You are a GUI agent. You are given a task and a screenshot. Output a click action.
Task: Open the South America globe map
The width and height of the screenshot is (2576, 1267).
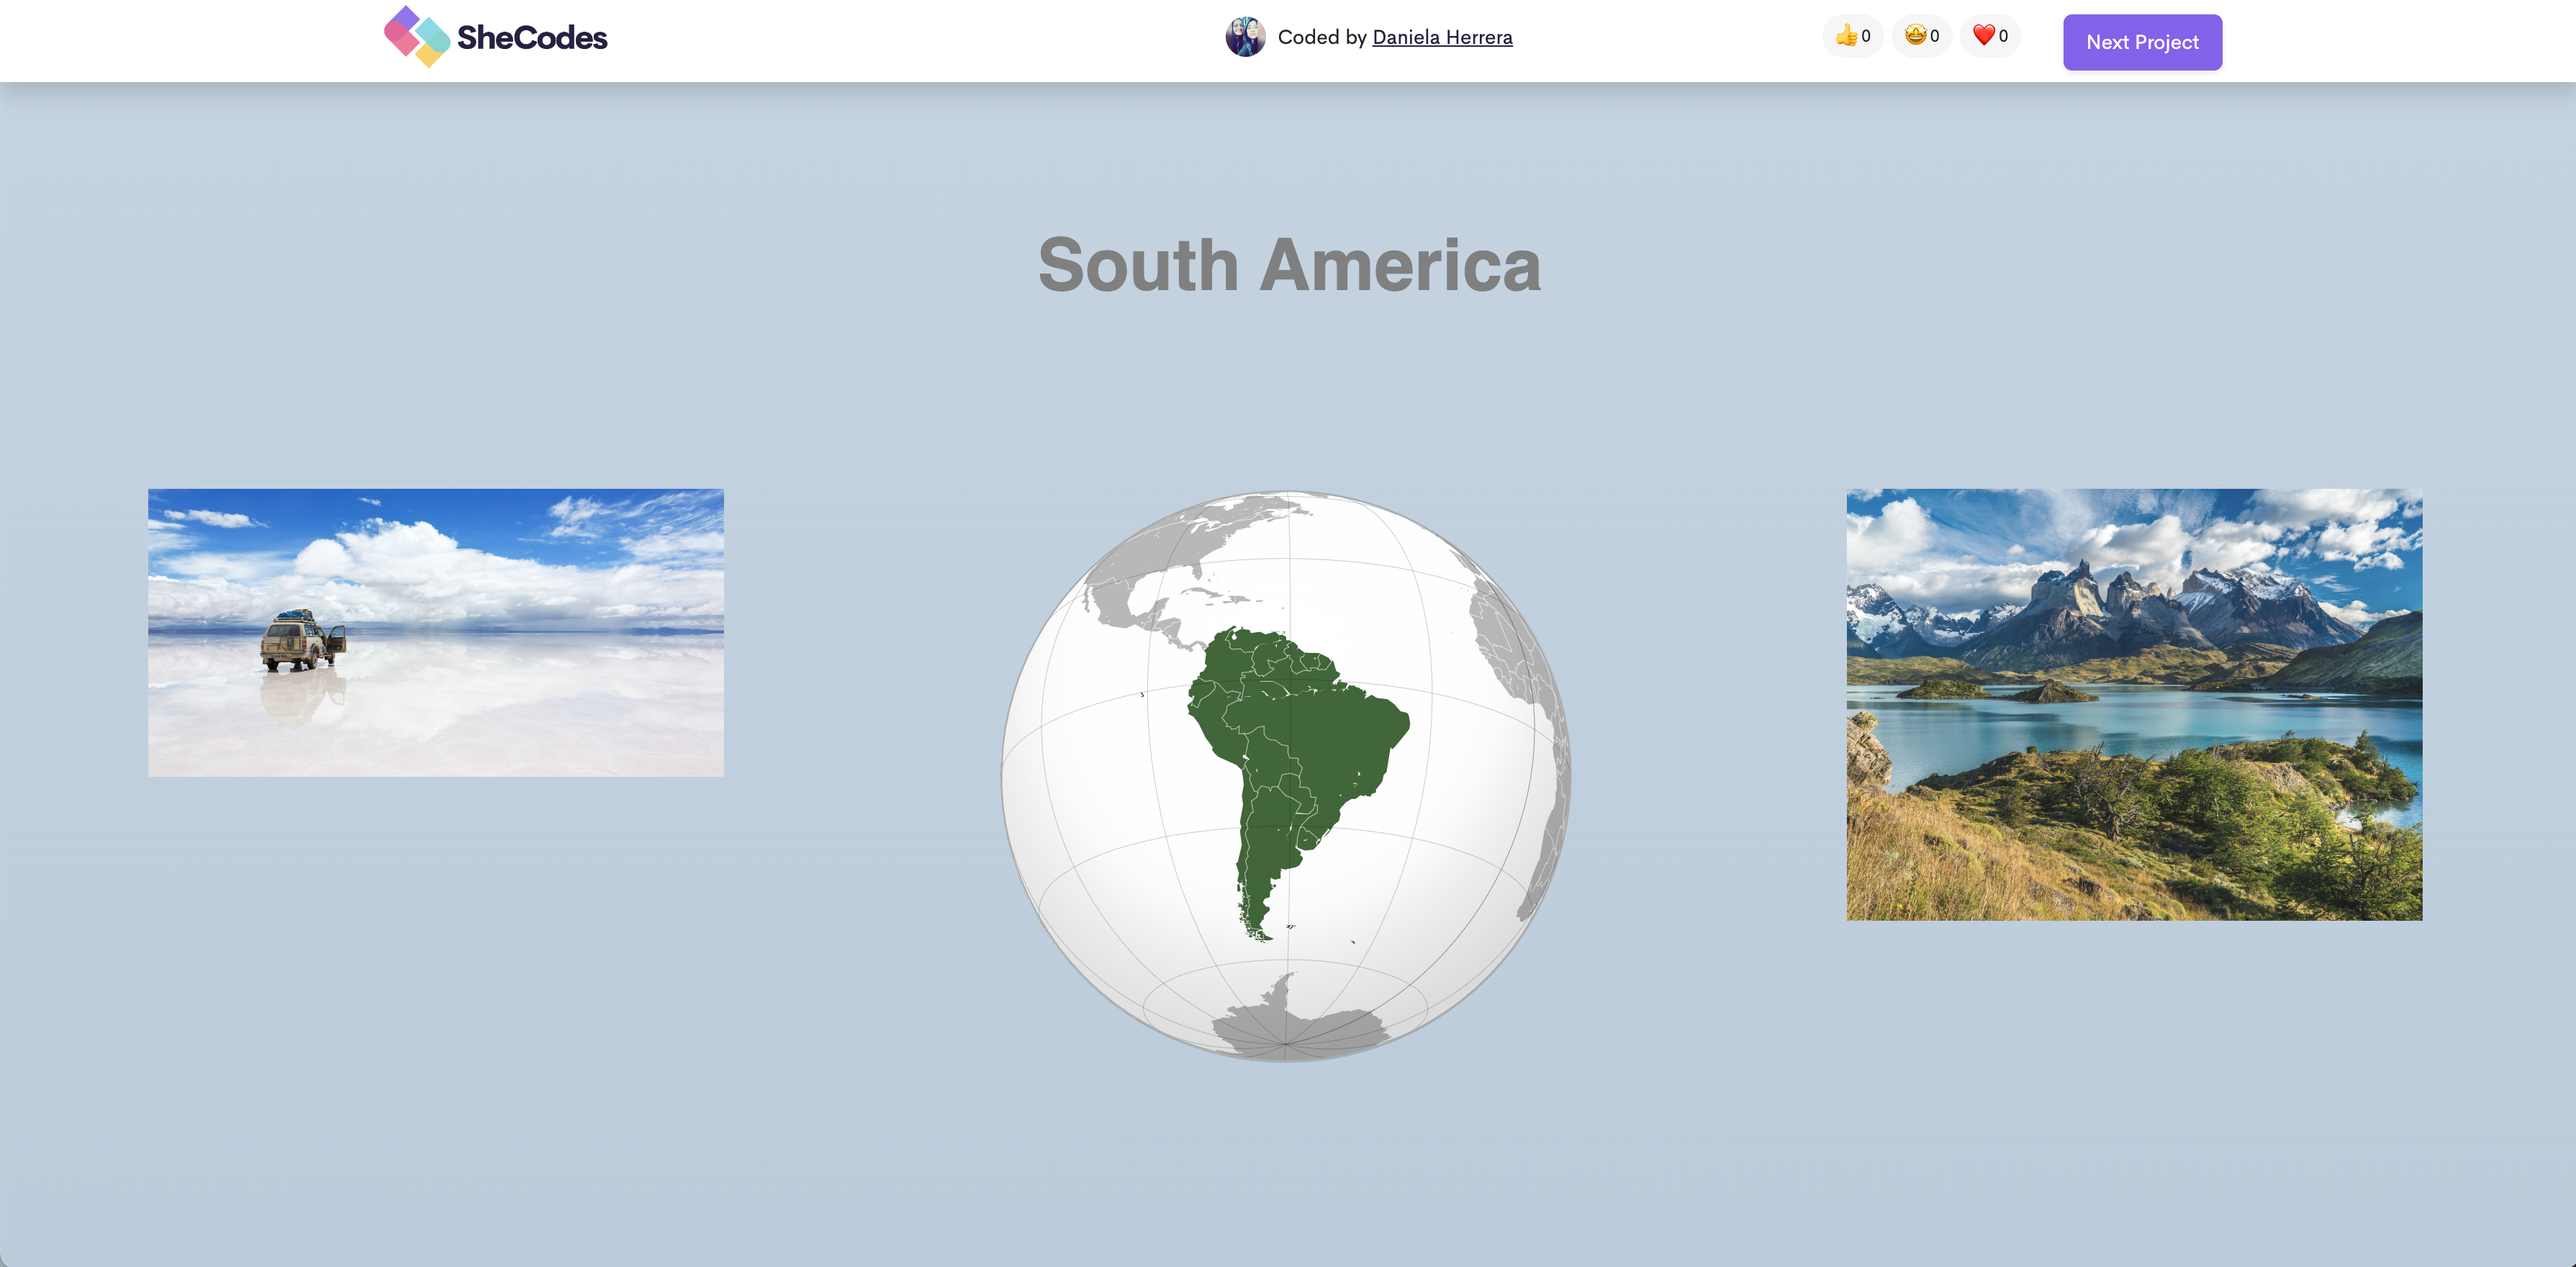pos(1287,776)
